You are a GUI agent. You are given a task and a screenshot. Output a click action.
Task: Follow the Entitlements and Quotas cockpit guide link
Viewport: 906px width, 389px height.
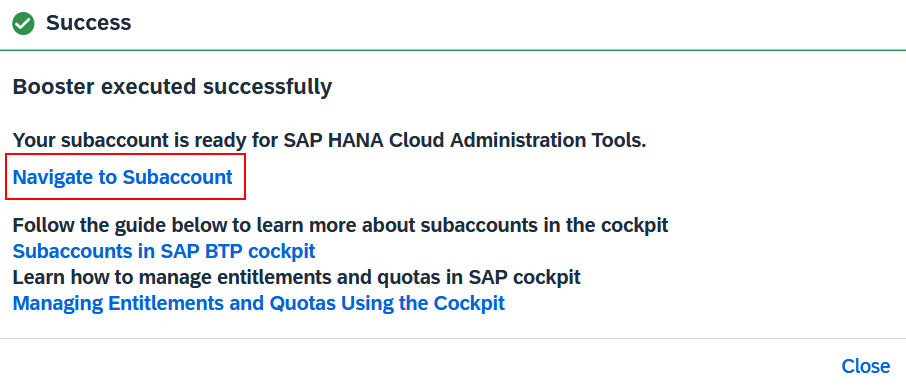259,302
